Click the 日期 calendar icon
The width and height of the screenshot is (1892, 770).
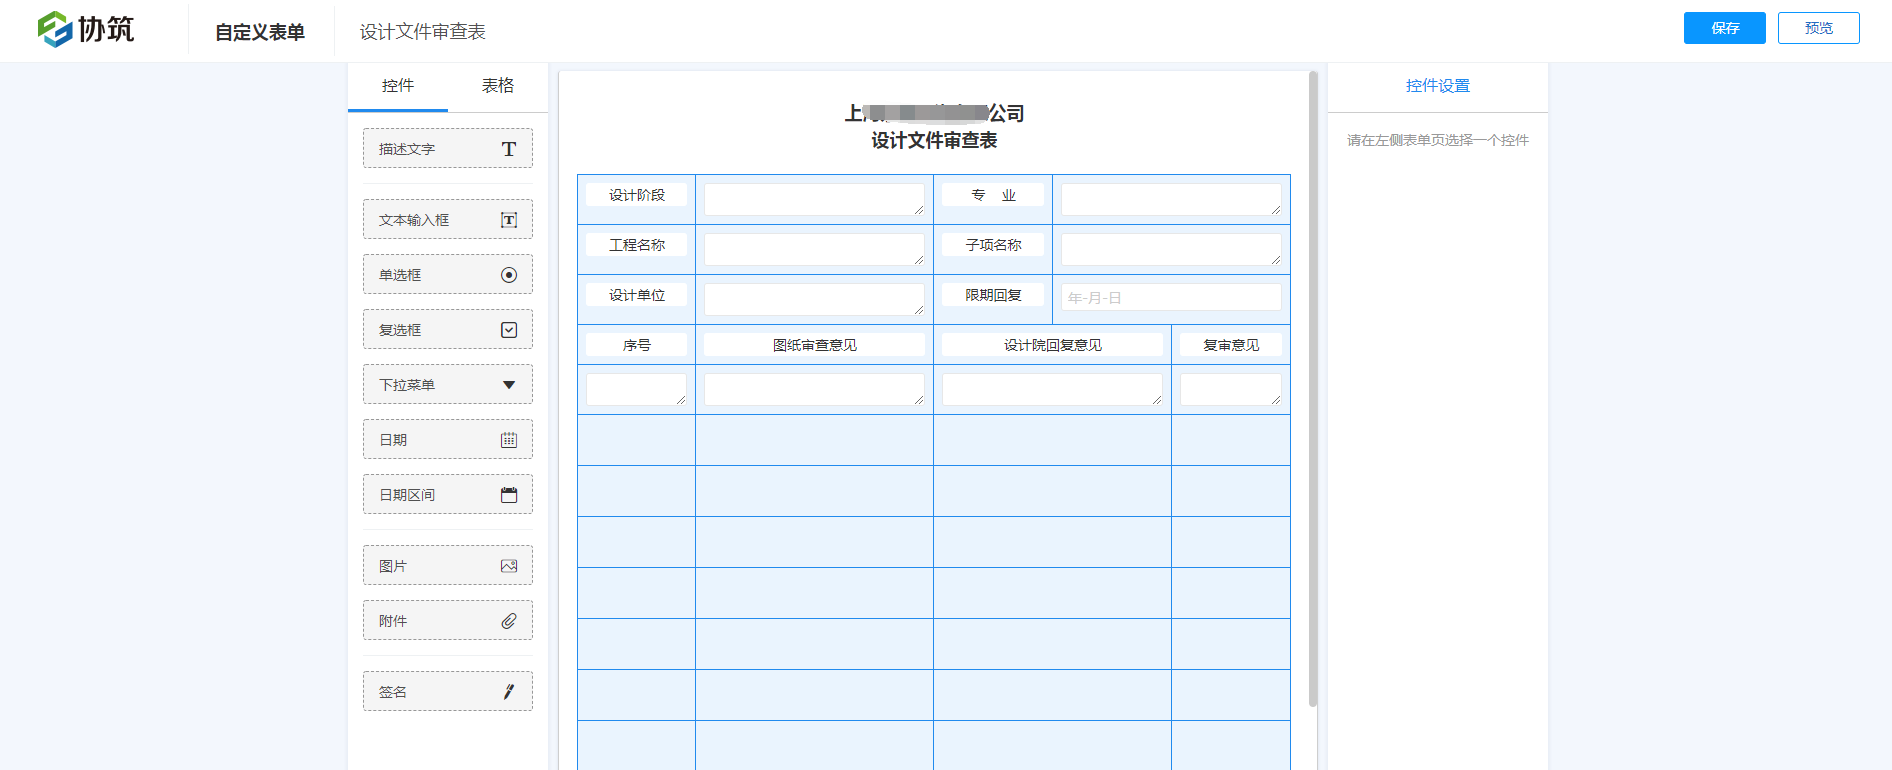click(508, 440)
